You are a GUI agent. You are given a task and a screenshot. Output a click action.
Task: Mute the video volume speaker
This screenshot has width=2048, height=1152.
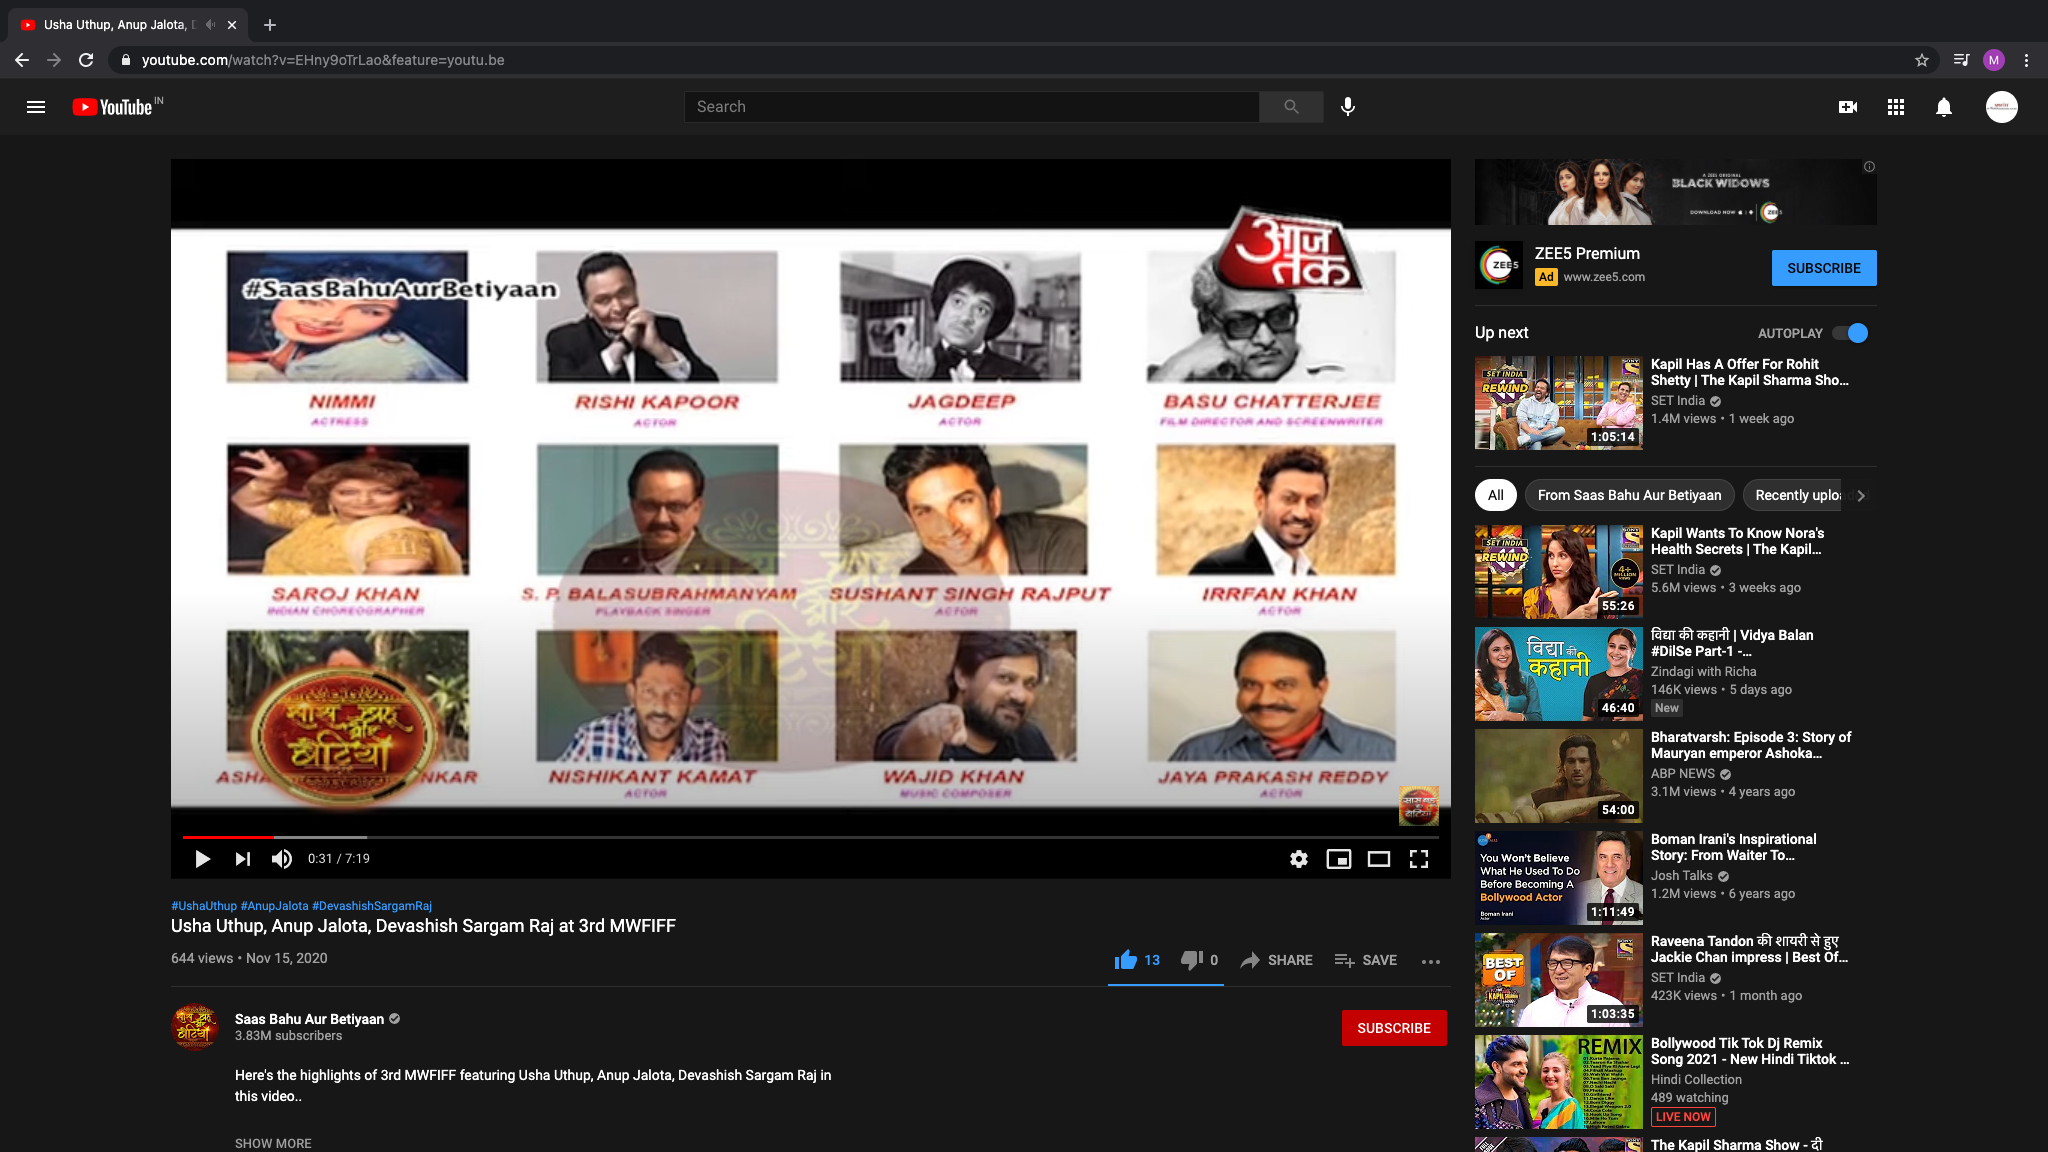[x=282, y=859]
